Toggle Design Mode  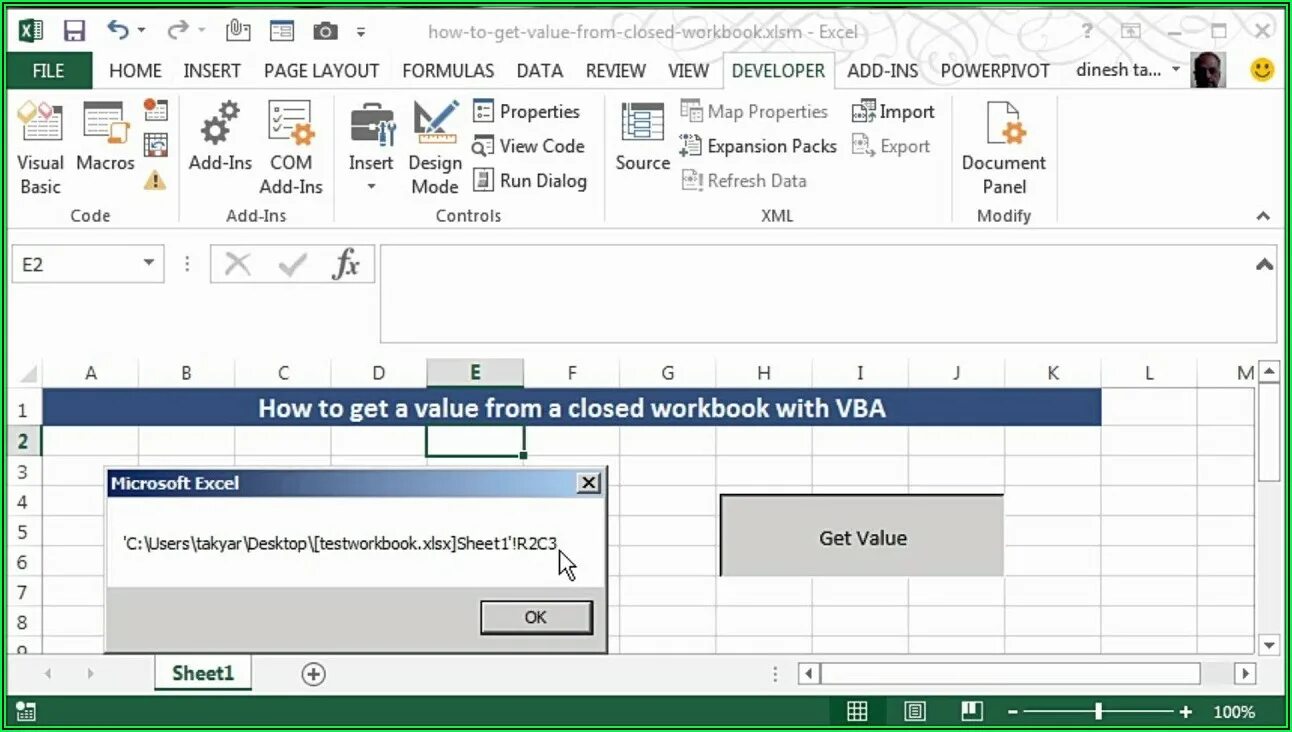coord(435,148)
